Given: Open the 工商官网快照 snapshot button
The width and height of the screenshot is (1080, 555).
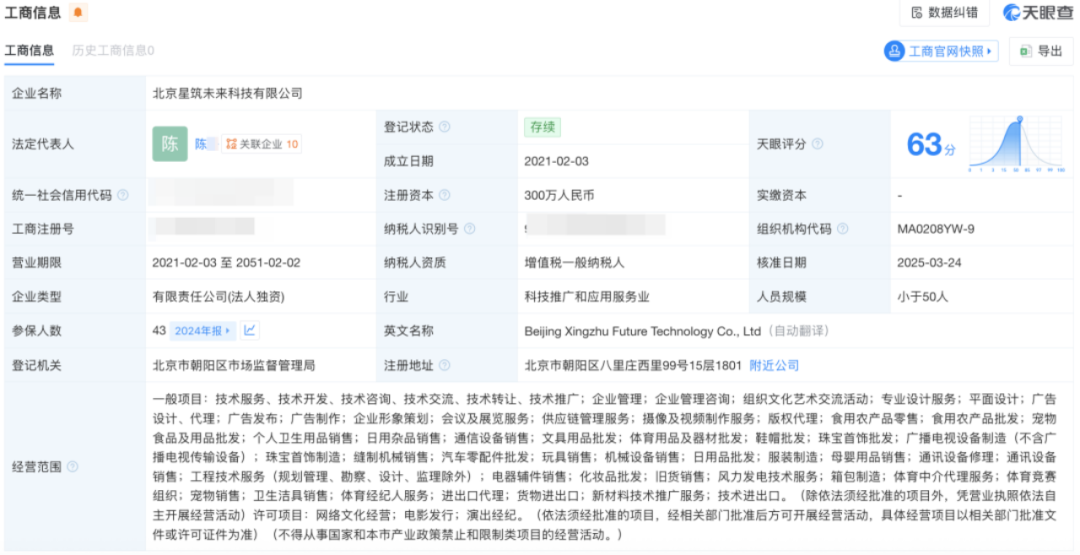Looking at the screenshot, I should pyautogui.click(x=940, y=51).
